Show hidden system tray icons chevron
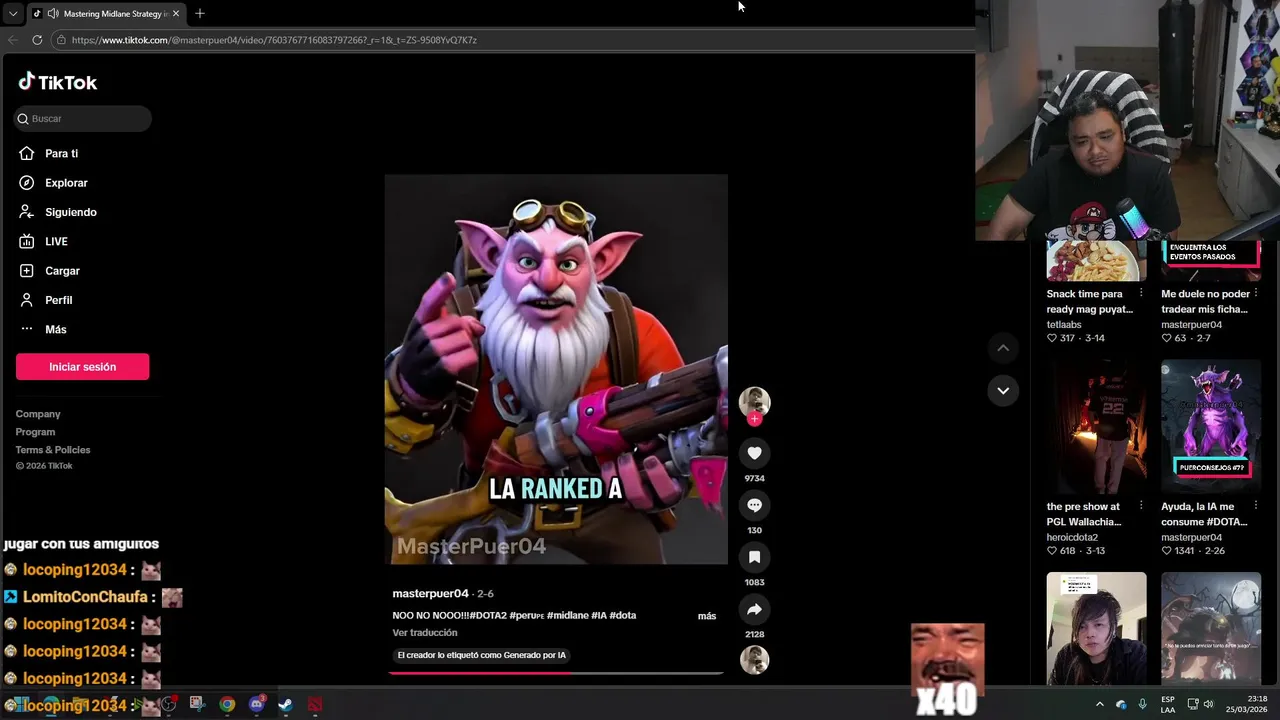Image resolution: width=1280 pixels, height=720 pixels. (x=1100, y=704)
